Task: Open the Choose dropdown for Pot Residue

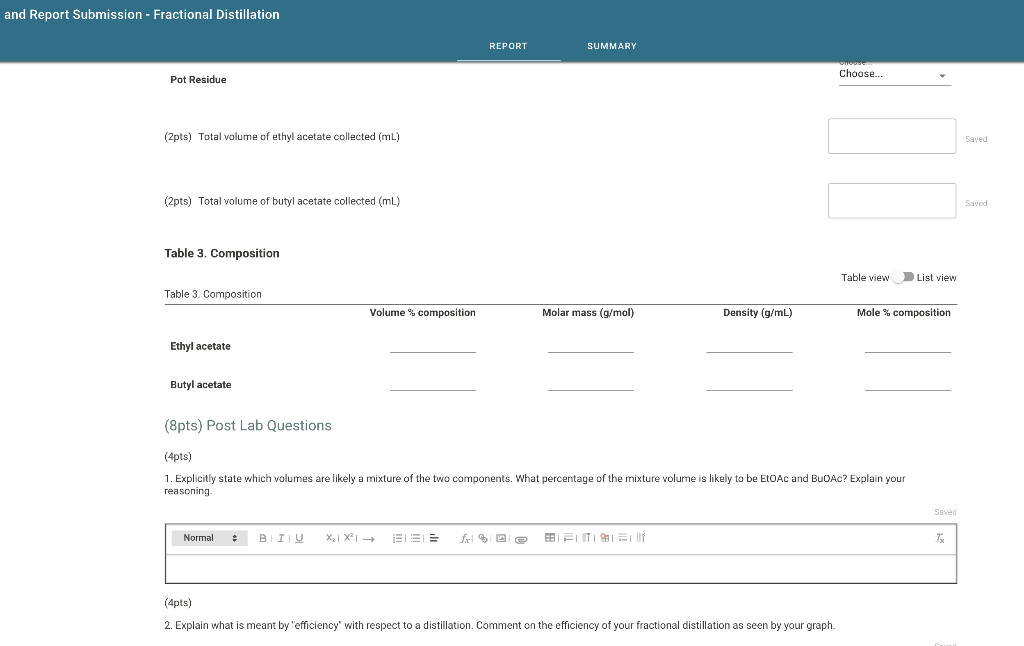Action: tap(893, 74)
